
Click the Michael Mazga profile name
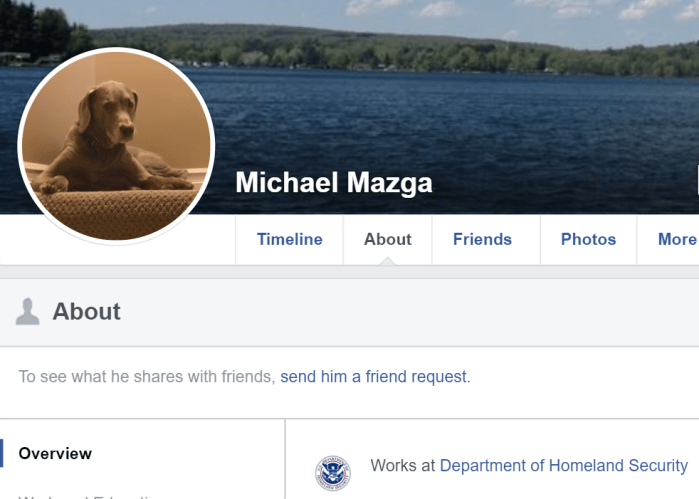(x=334, y=184)
